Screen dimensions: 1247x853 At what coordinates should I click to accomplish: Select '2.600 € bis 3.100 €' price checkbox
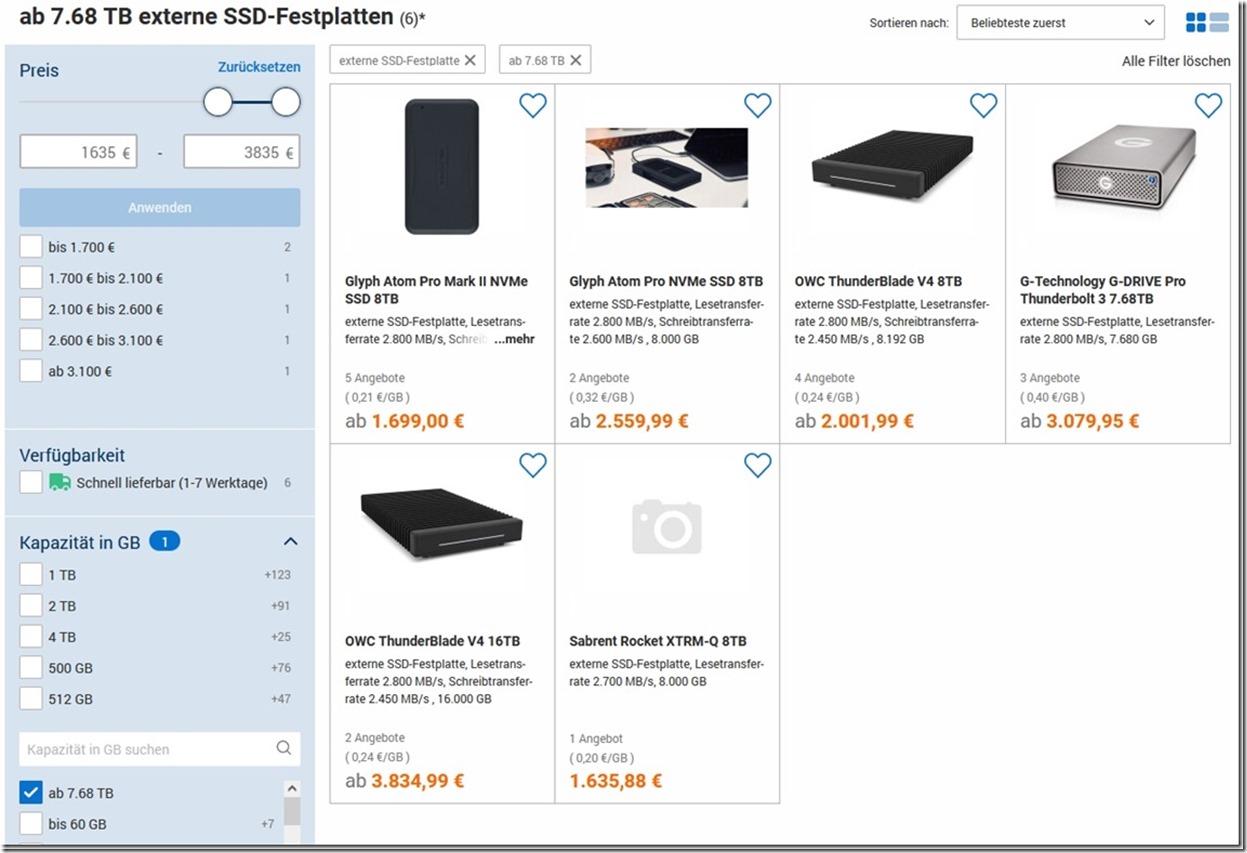click(31, 340)
